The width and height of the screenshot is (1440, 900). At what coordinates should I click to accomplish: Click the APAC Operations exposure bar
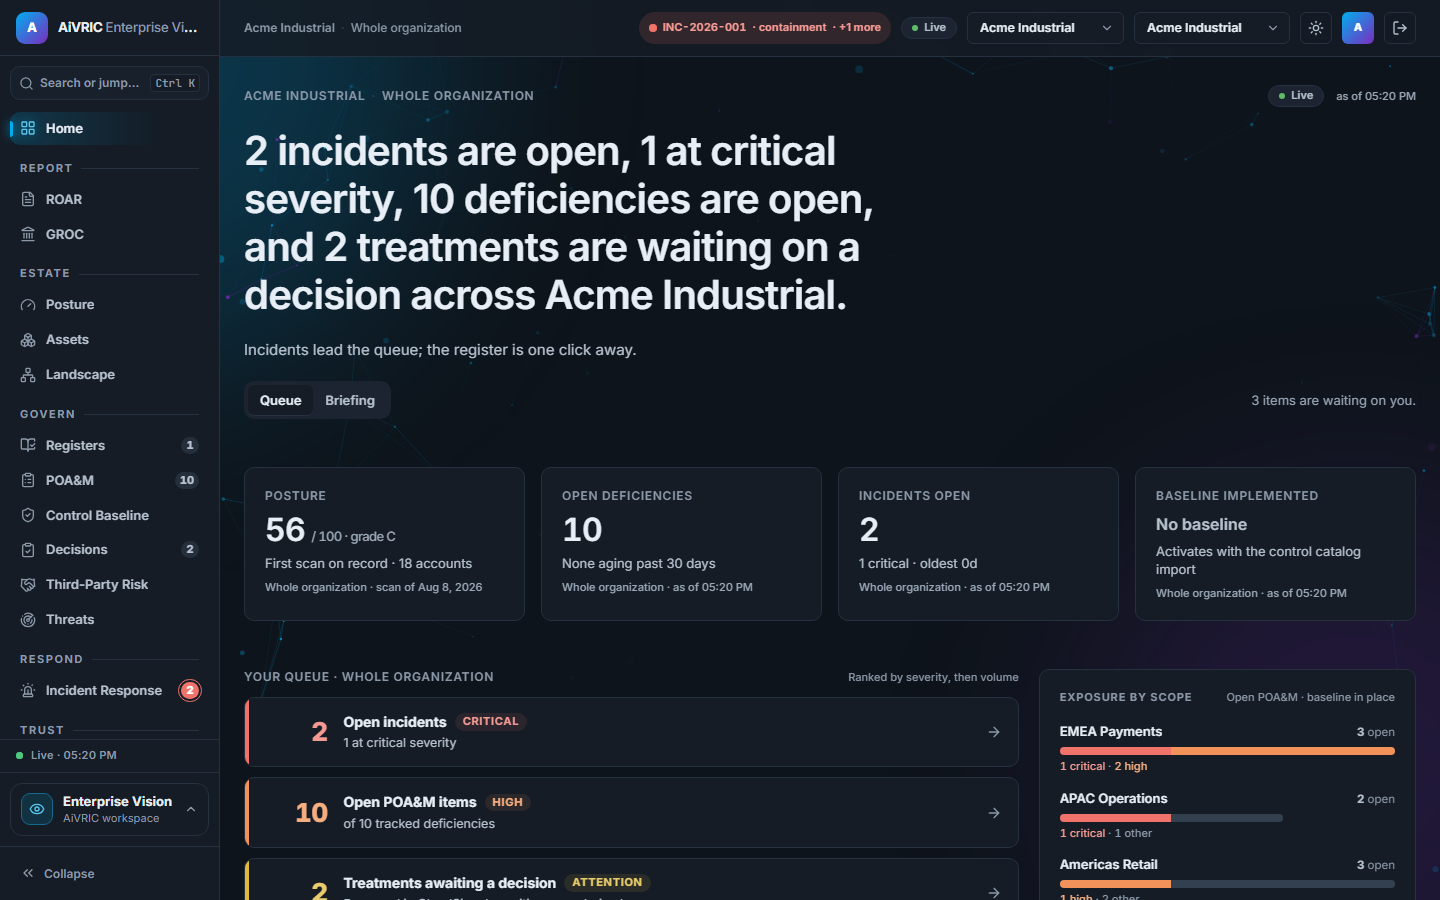click(1171, 818)
